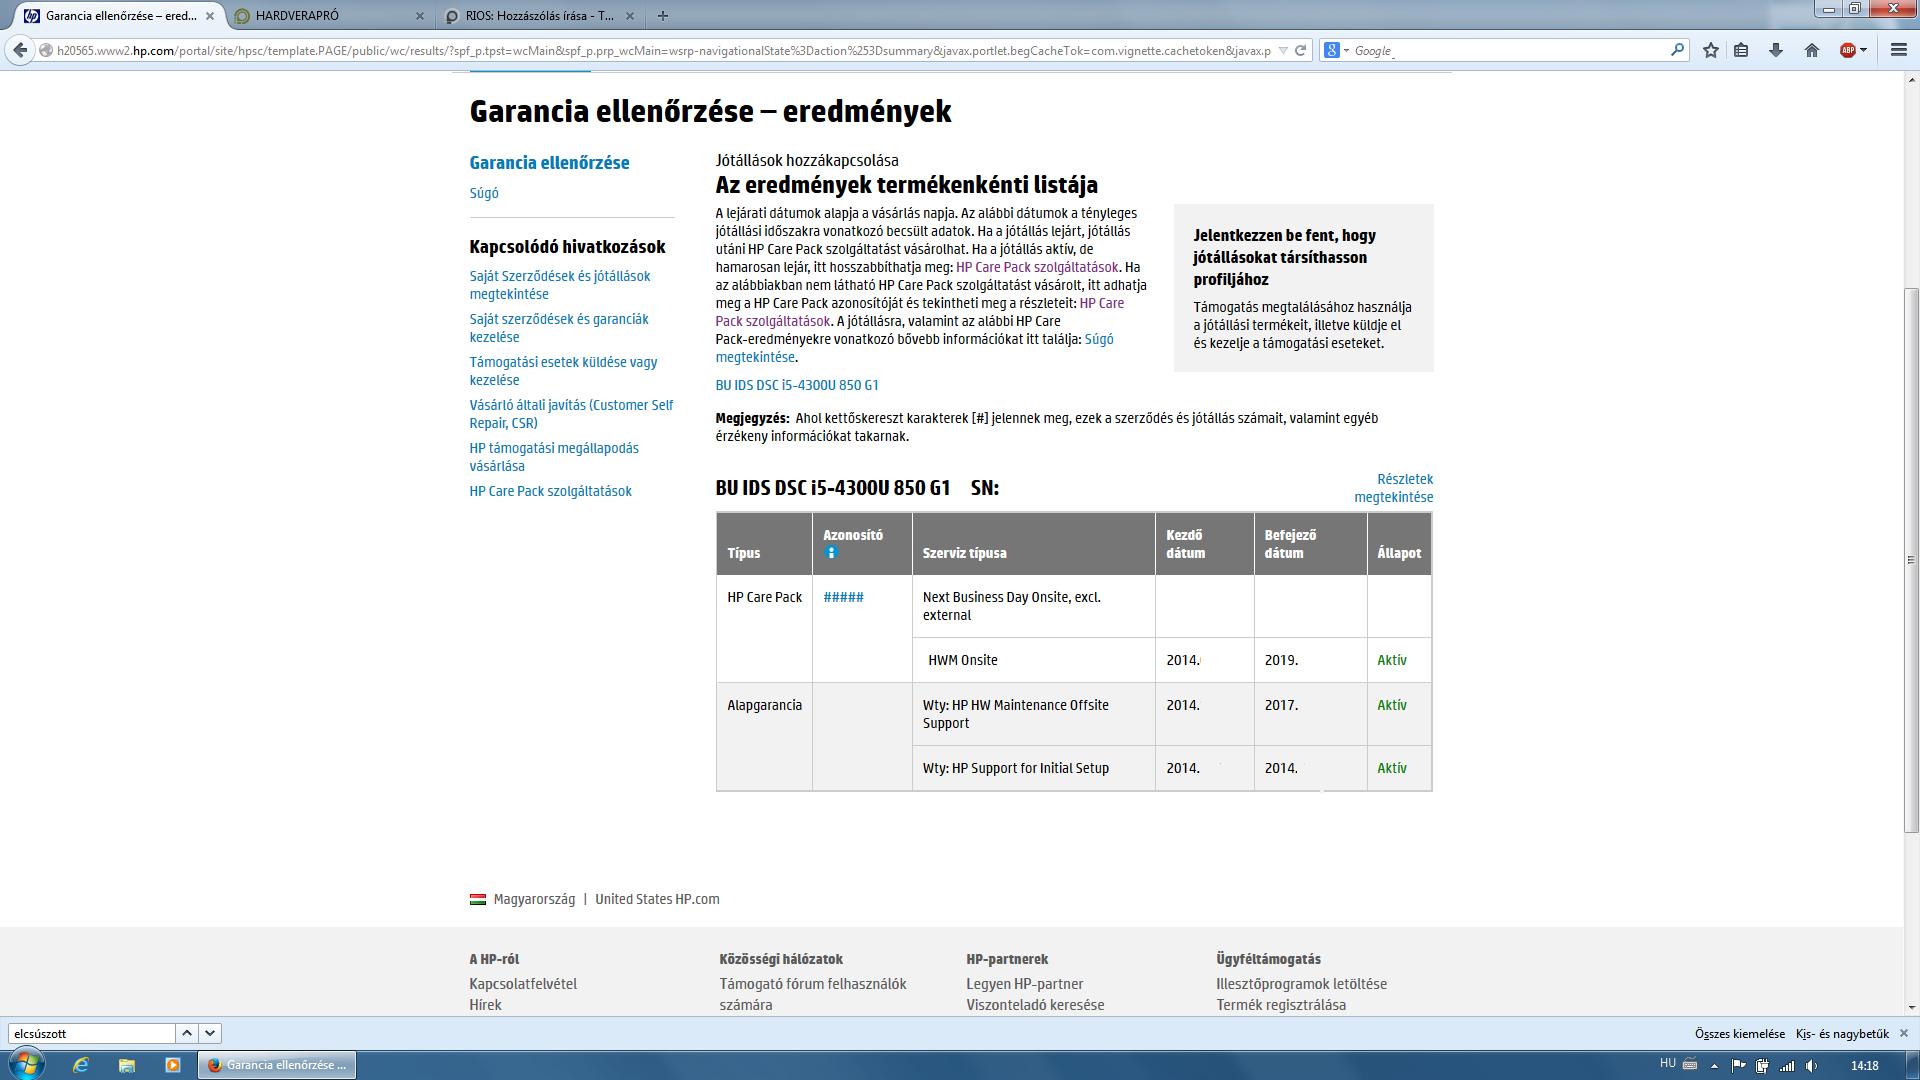
Task: Go back with the browser back arrow
Action: click(21, 50)
